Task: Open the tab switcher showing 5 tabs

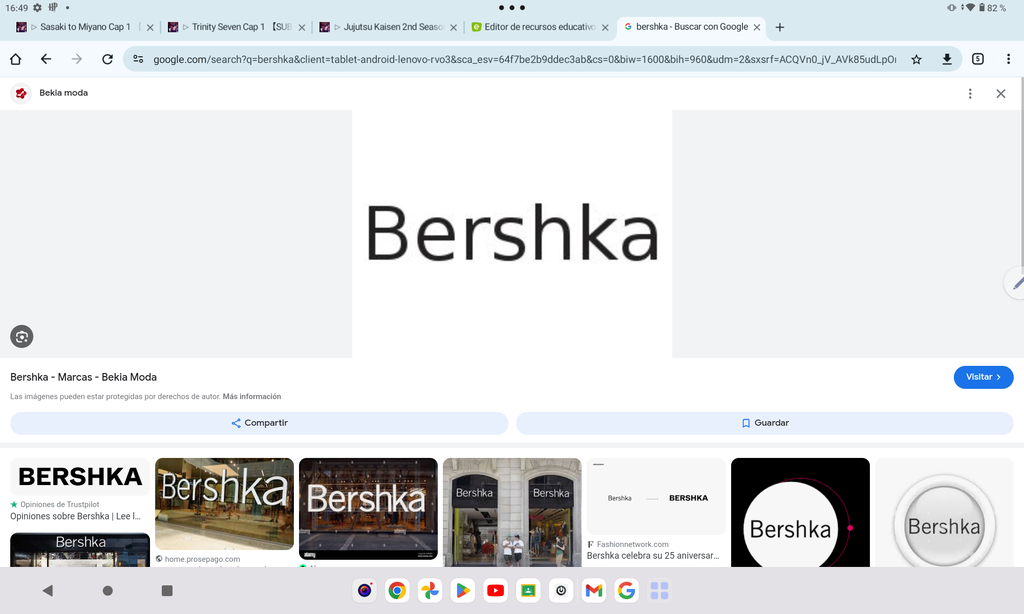Action: click(x=978, y=59)
